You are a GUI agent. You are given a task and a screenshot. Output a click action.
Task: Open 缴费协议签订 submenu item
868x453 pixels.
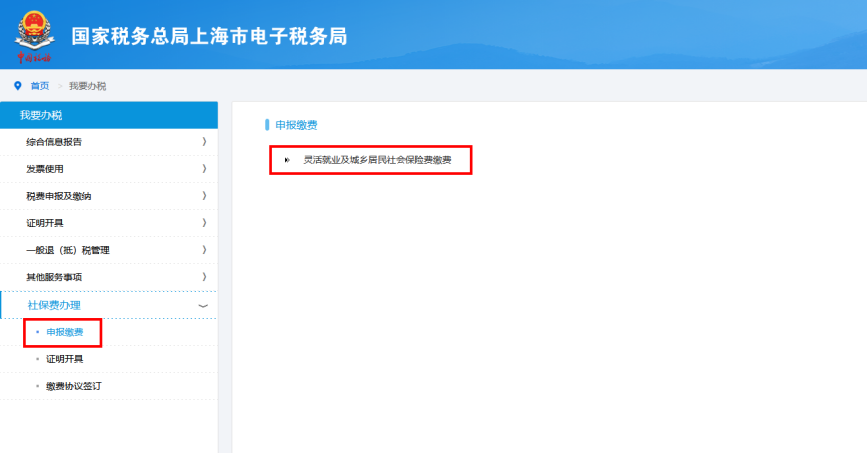(x=73, y=386)
